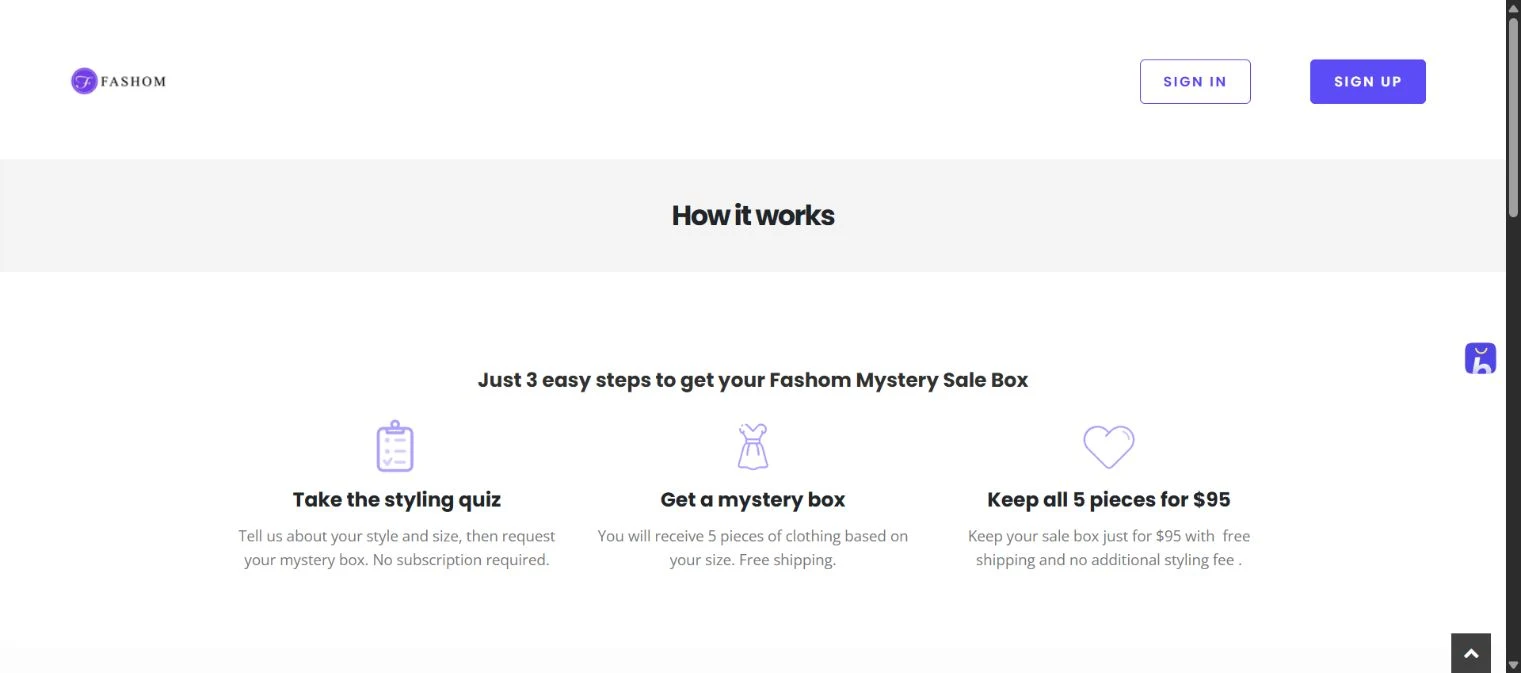Image resolution: width=1521 pixels, height=673 pixels.
Task: Click the 'How it works' heading
Action: tap(753, 215)
